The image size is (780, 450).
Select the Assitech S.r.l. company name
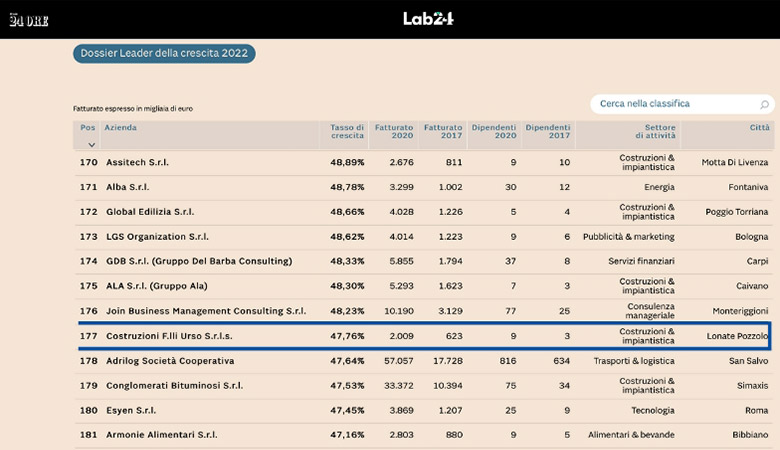pos(137,162)
